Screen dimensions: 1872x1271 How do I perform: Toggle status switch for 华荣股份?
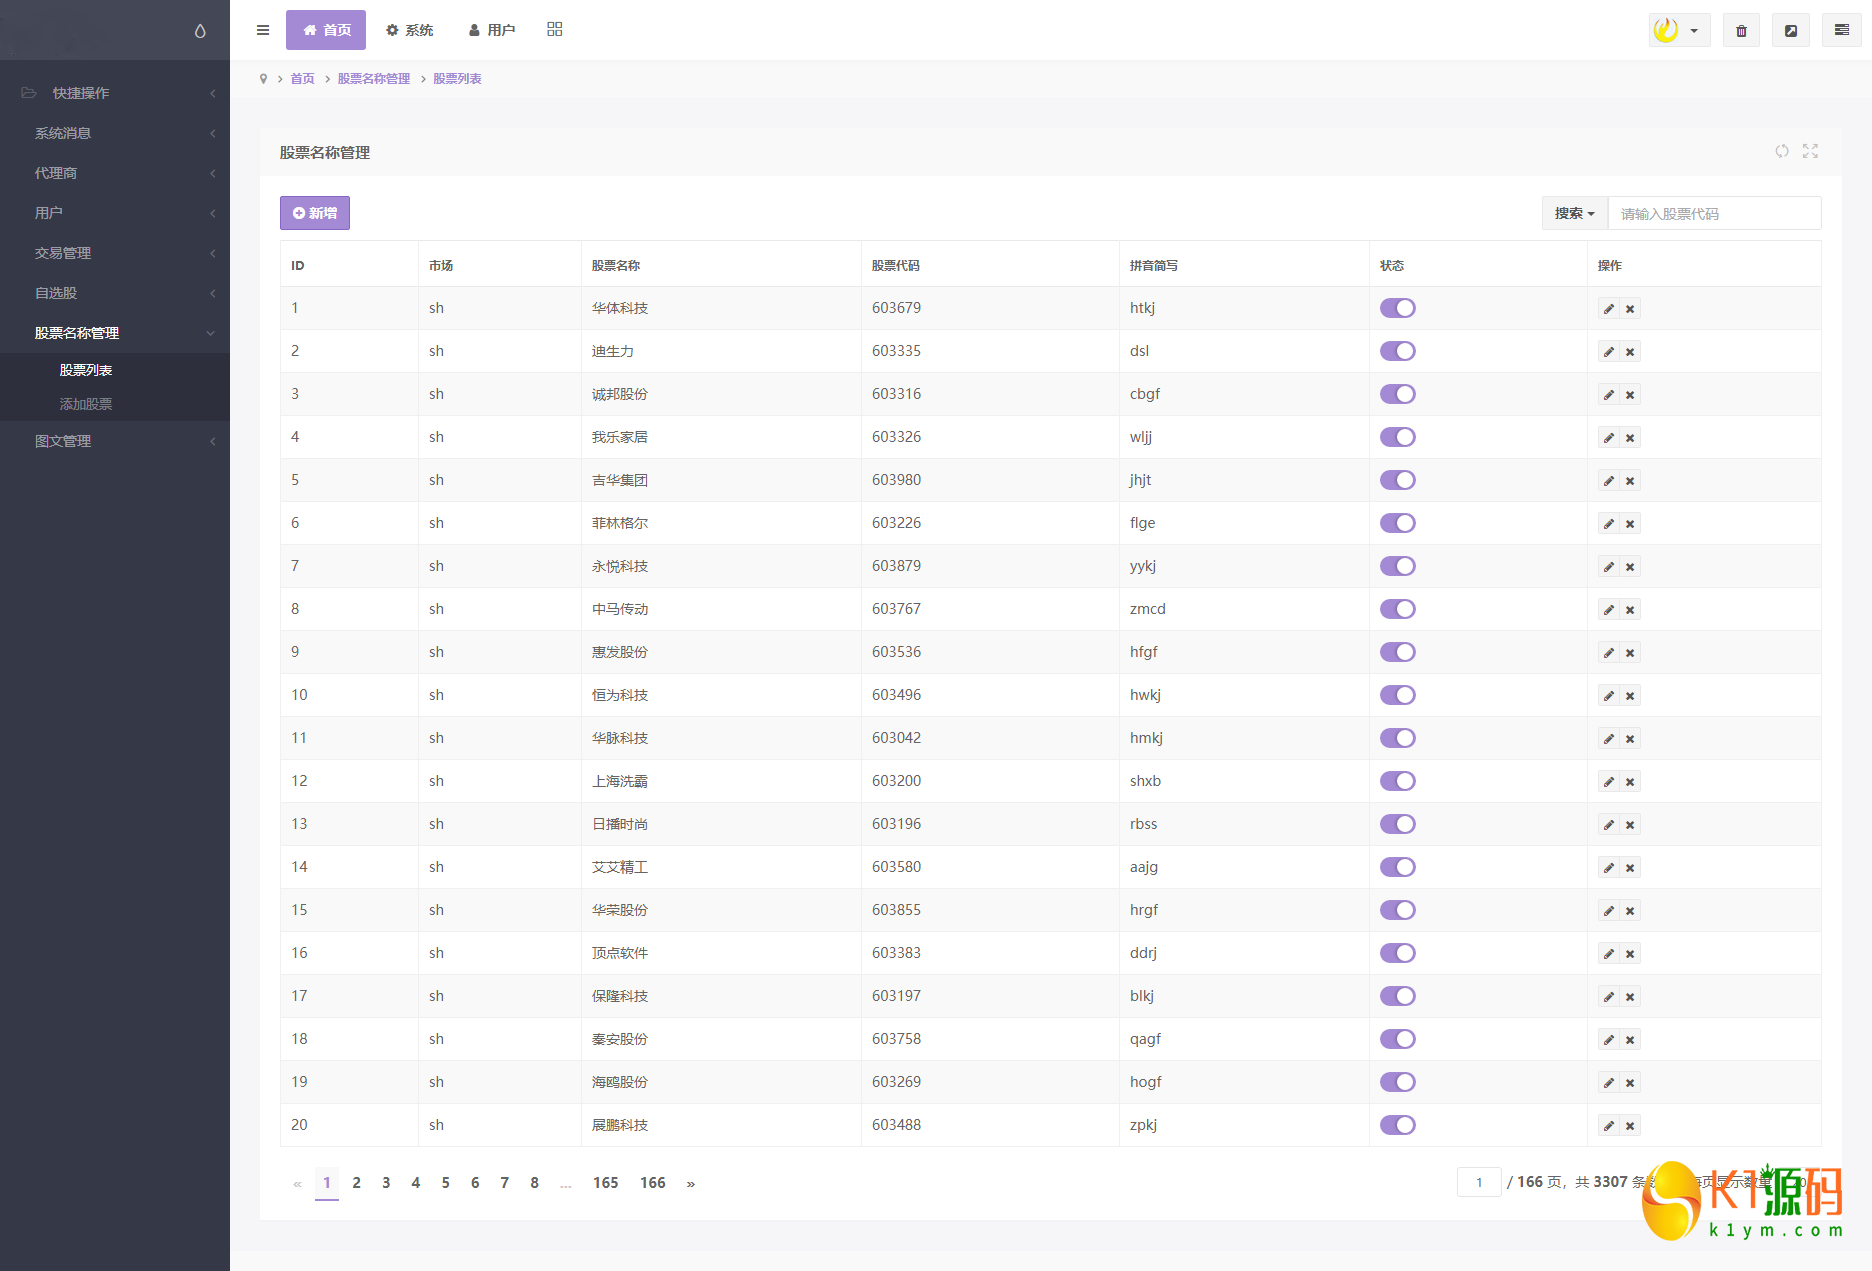coord(1397,910)
